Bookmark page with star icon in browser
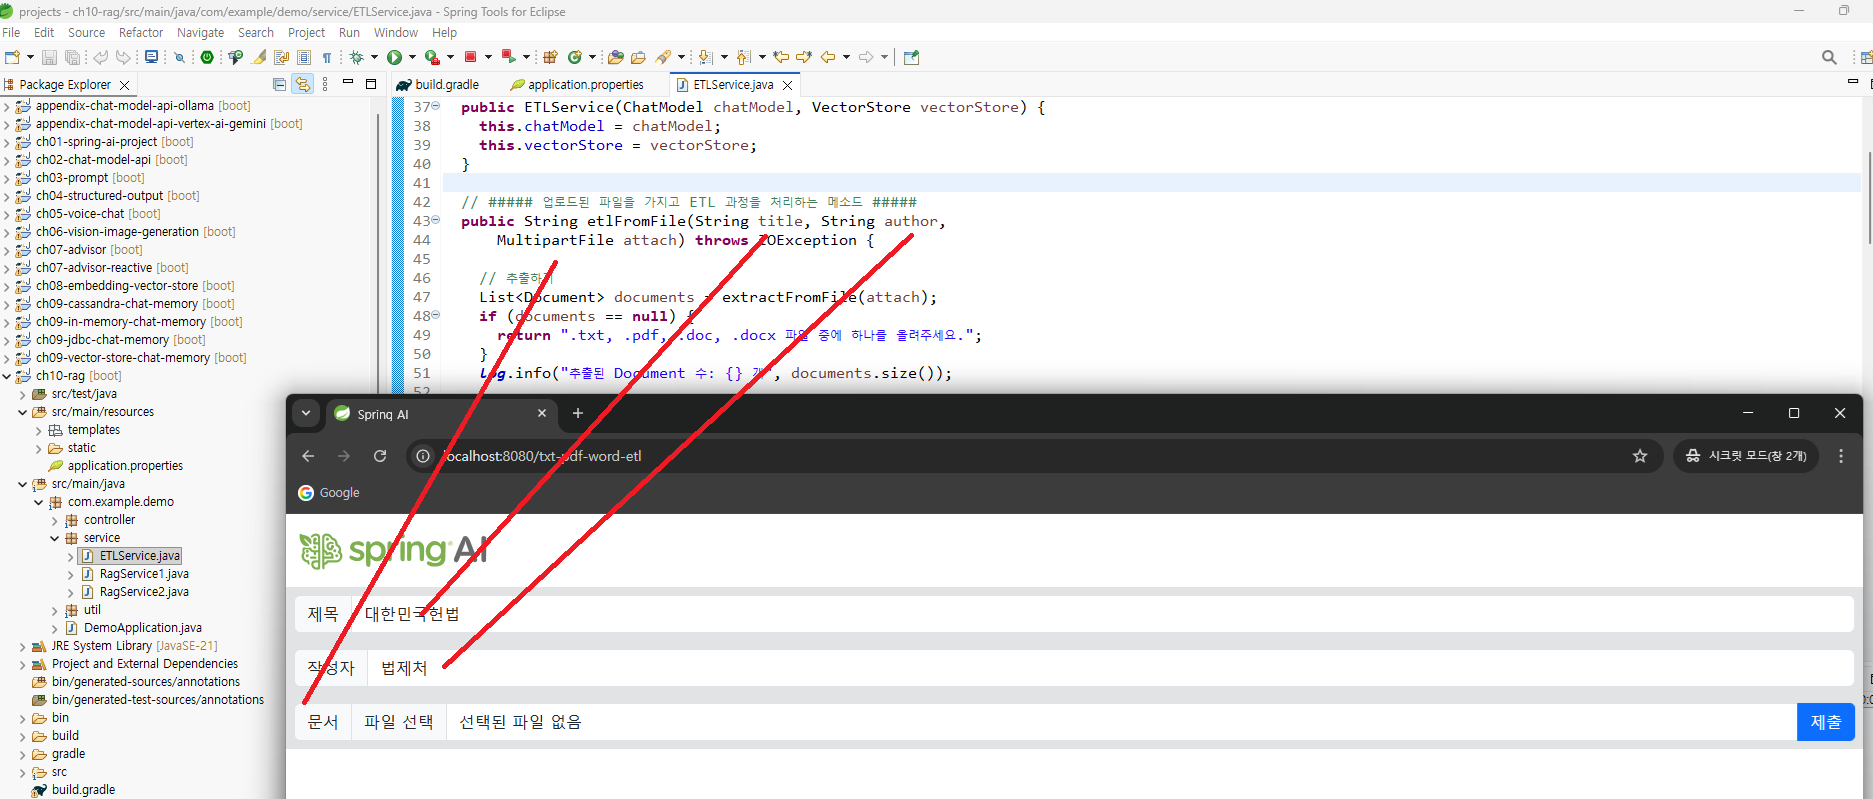Image resolution: width=1873 pixels, height=799 pixels. (1640, 456)
